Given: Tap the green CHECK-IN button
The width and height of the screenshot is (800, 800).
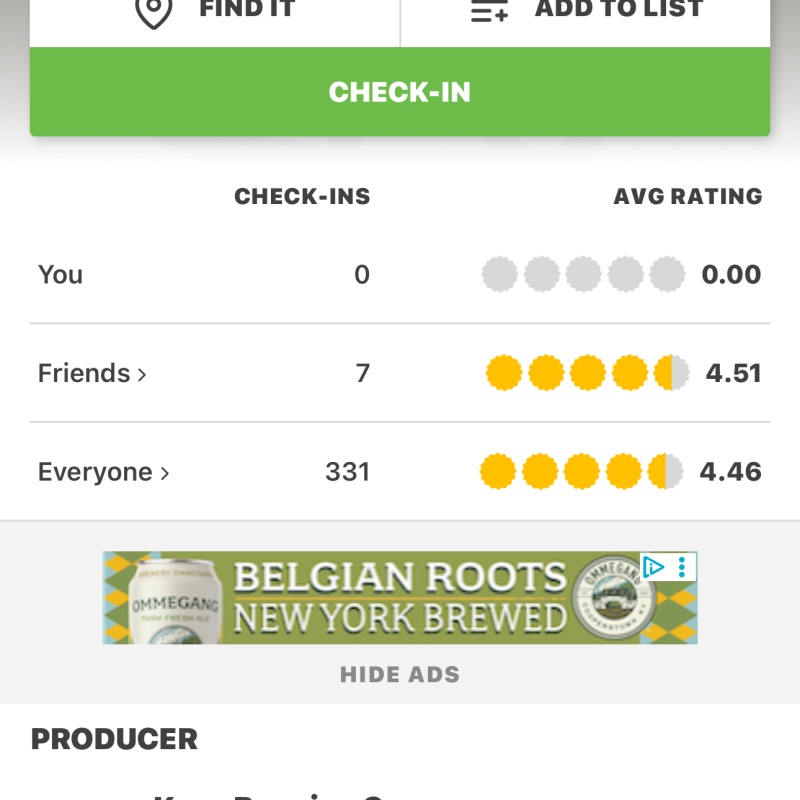Looking at the screenshot, I should (x=400, y=92).
